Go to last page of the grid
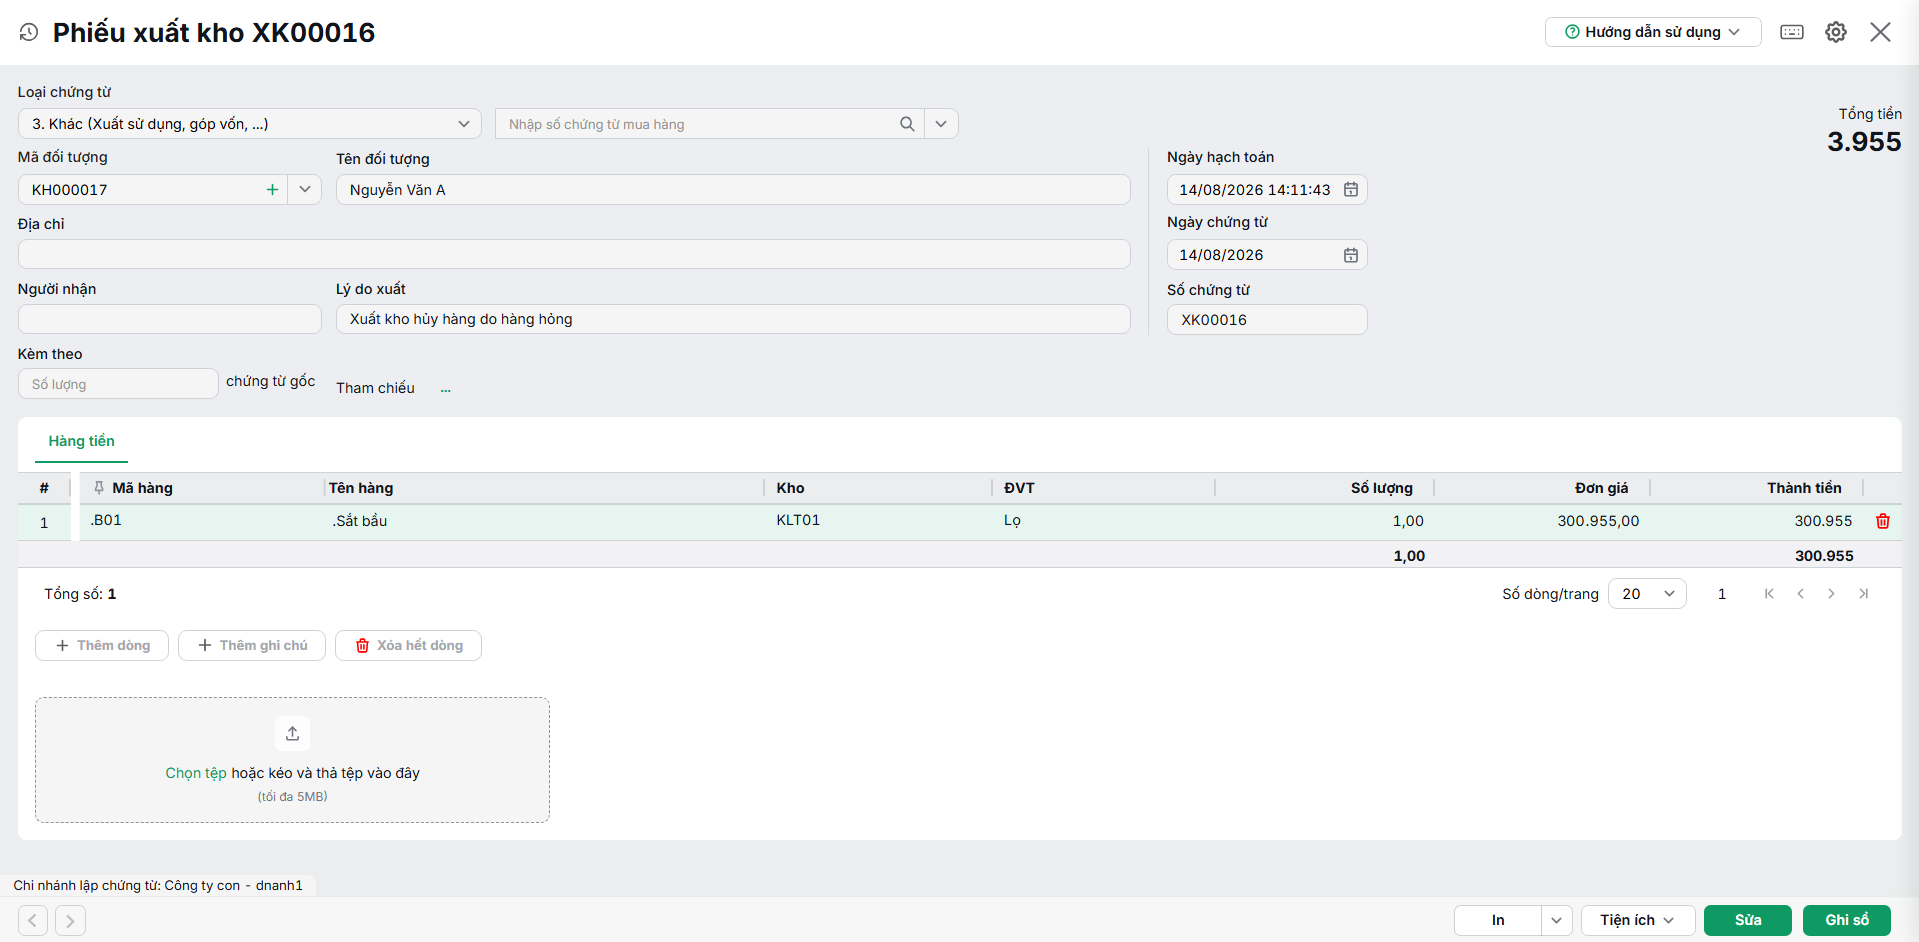 1863,594
